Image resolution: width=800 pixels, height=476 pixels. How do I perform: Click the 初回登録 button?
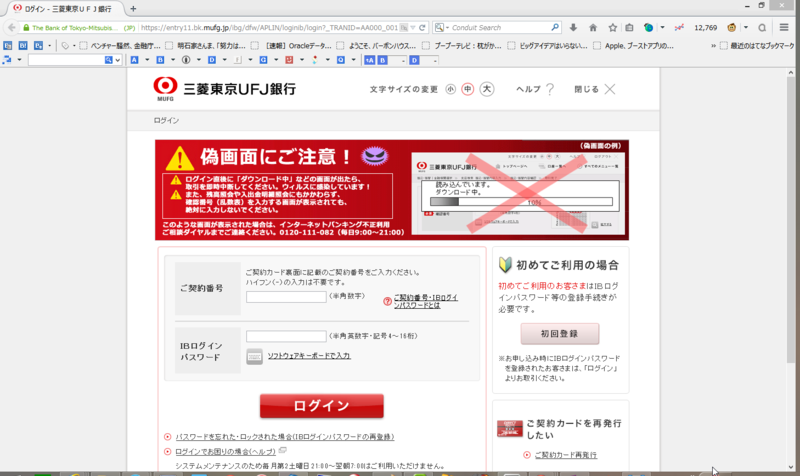(560, 334)
